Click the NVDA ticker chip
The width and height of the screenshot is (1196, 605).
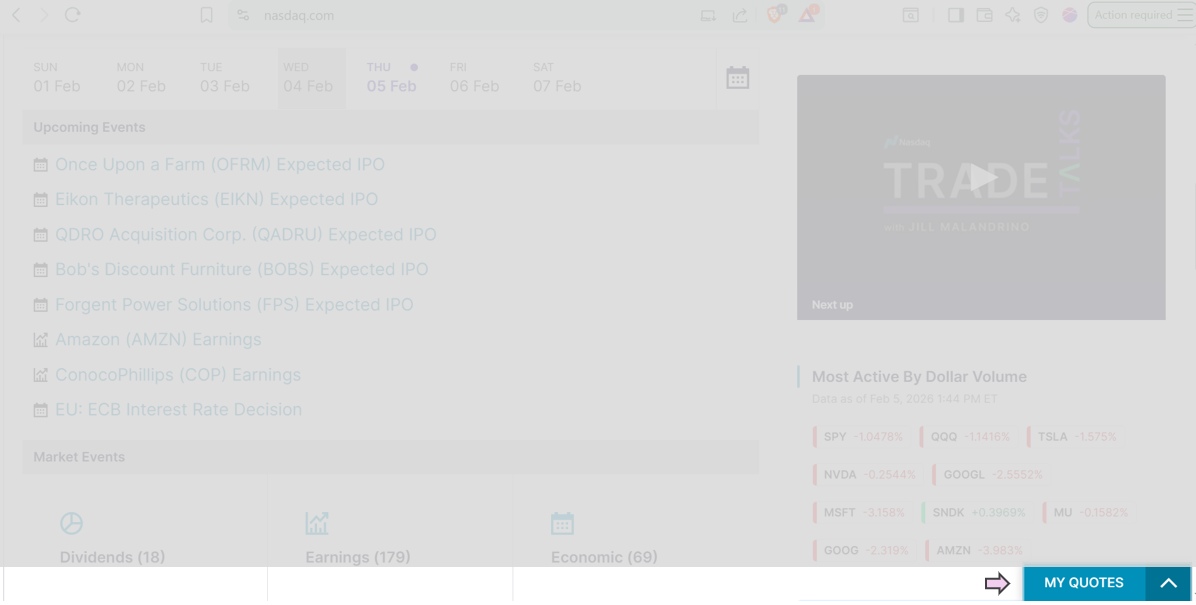(840, 475)
